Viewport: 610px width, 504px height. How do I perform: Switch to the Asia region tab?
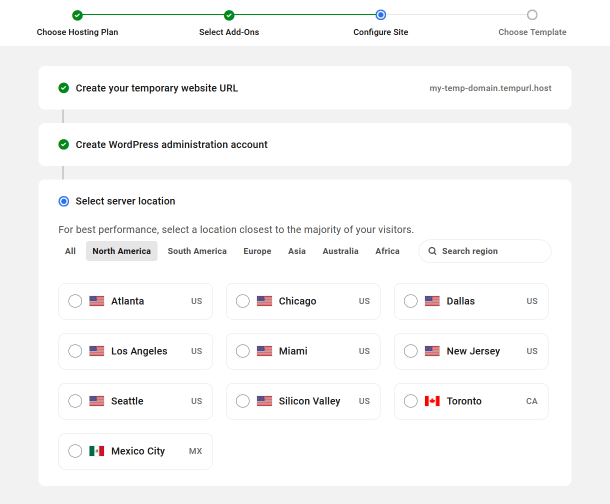[297, 251]
